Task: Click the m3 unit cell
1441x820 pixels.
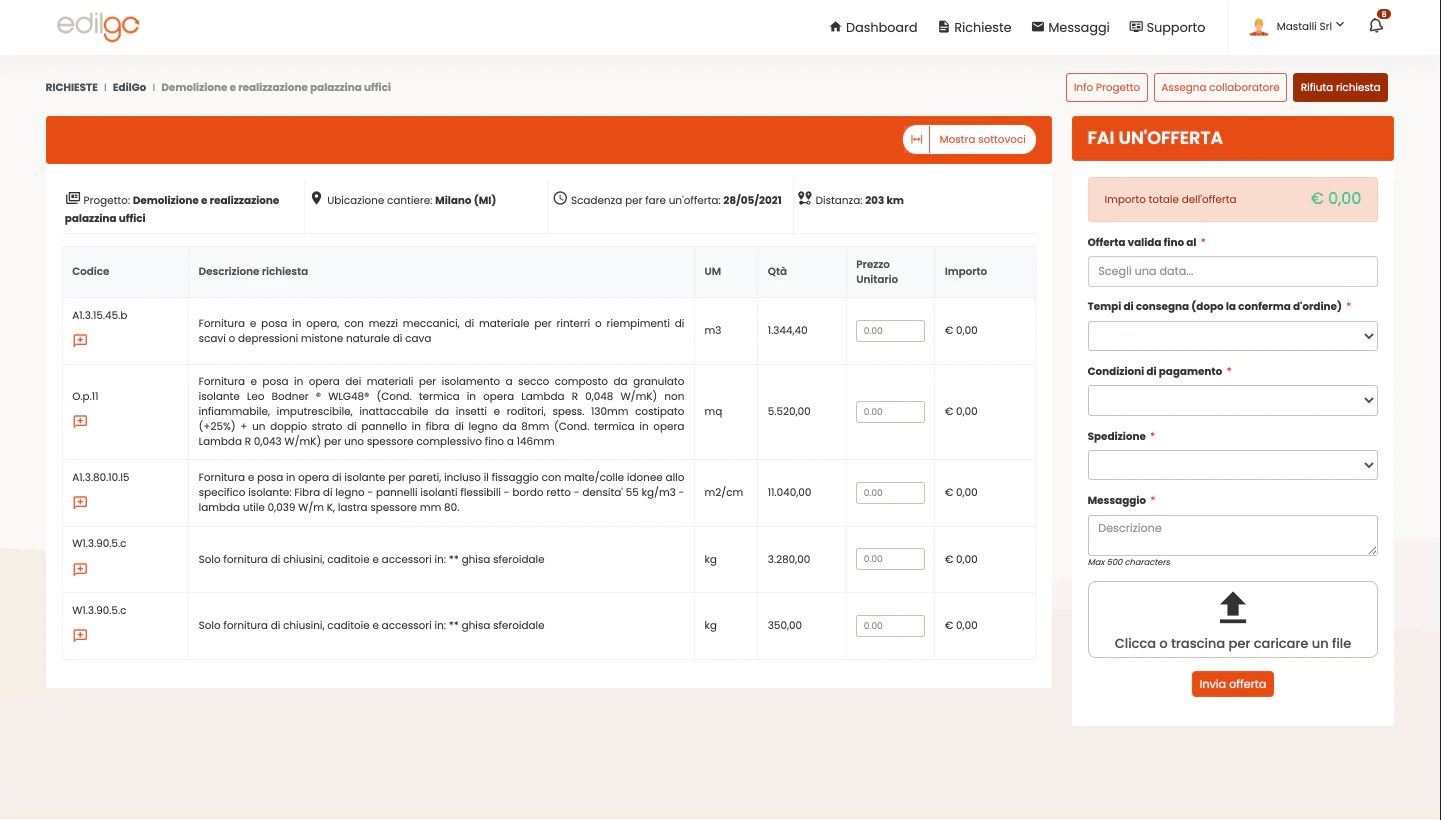Action: (712, 330)
